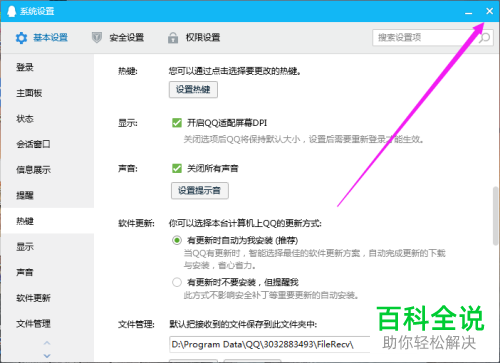
Task: Click the gear icon for basic settings
Action: point(21,38)
